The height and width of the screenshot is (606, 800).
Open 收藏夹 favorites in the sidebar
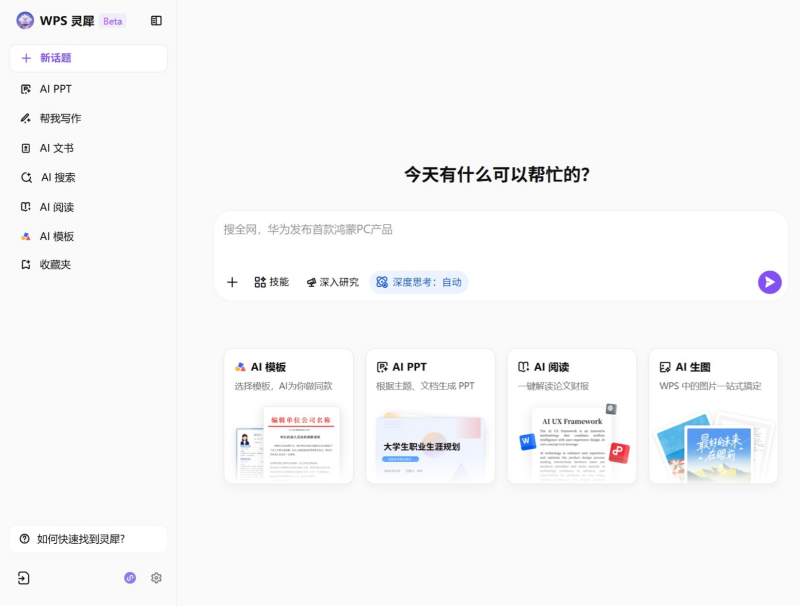click(x=28, y=264)
